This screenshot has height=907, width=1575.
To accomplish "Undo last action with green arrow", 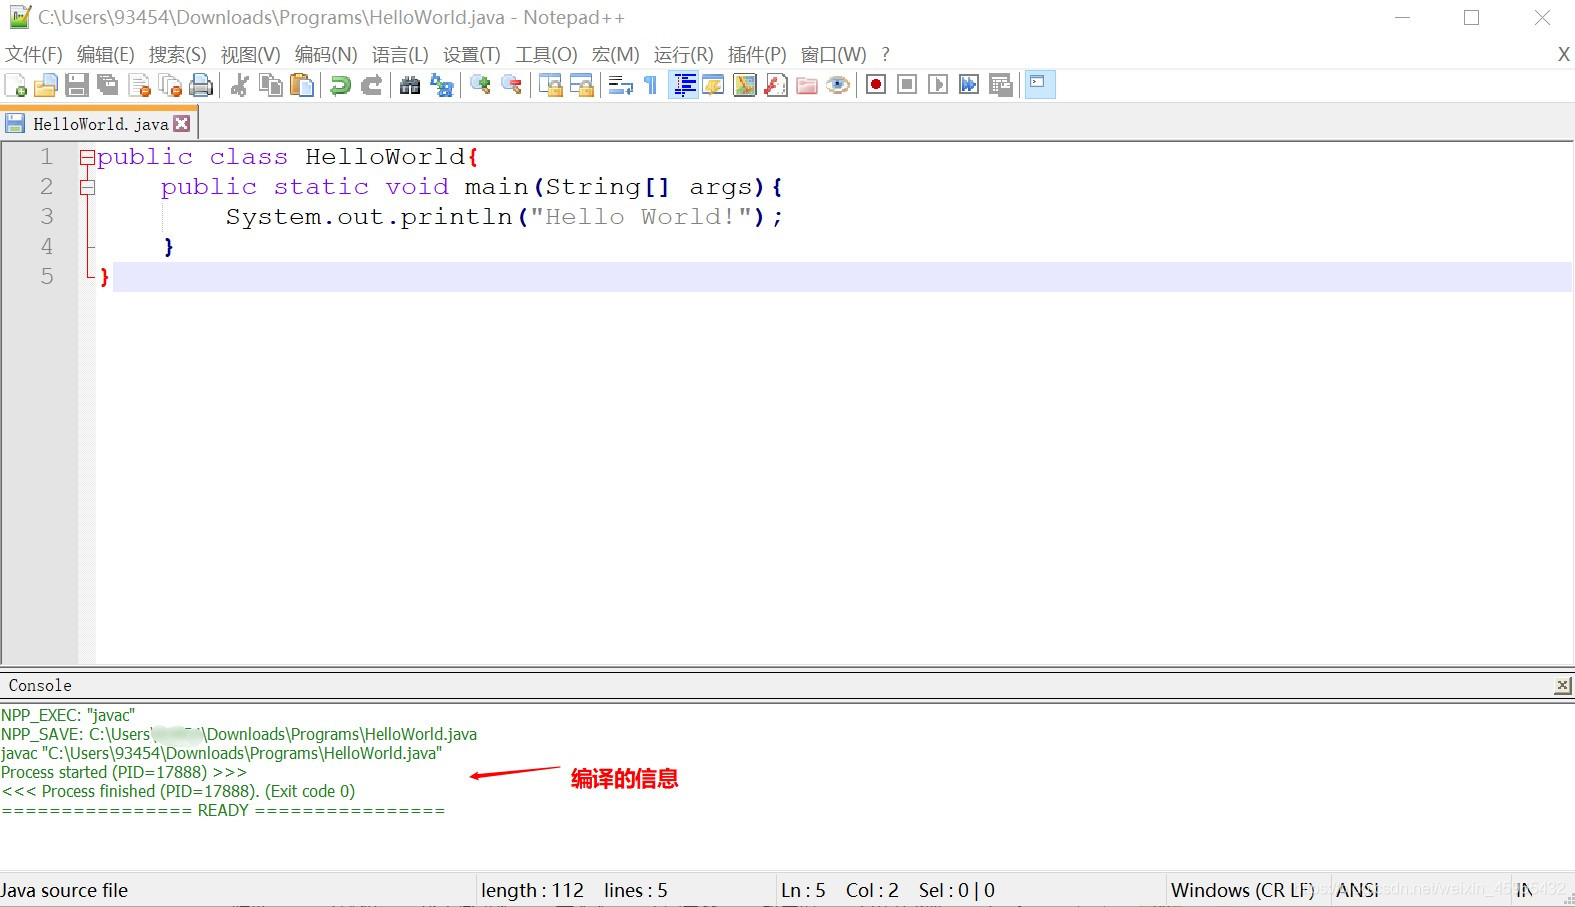I will 340,85.
